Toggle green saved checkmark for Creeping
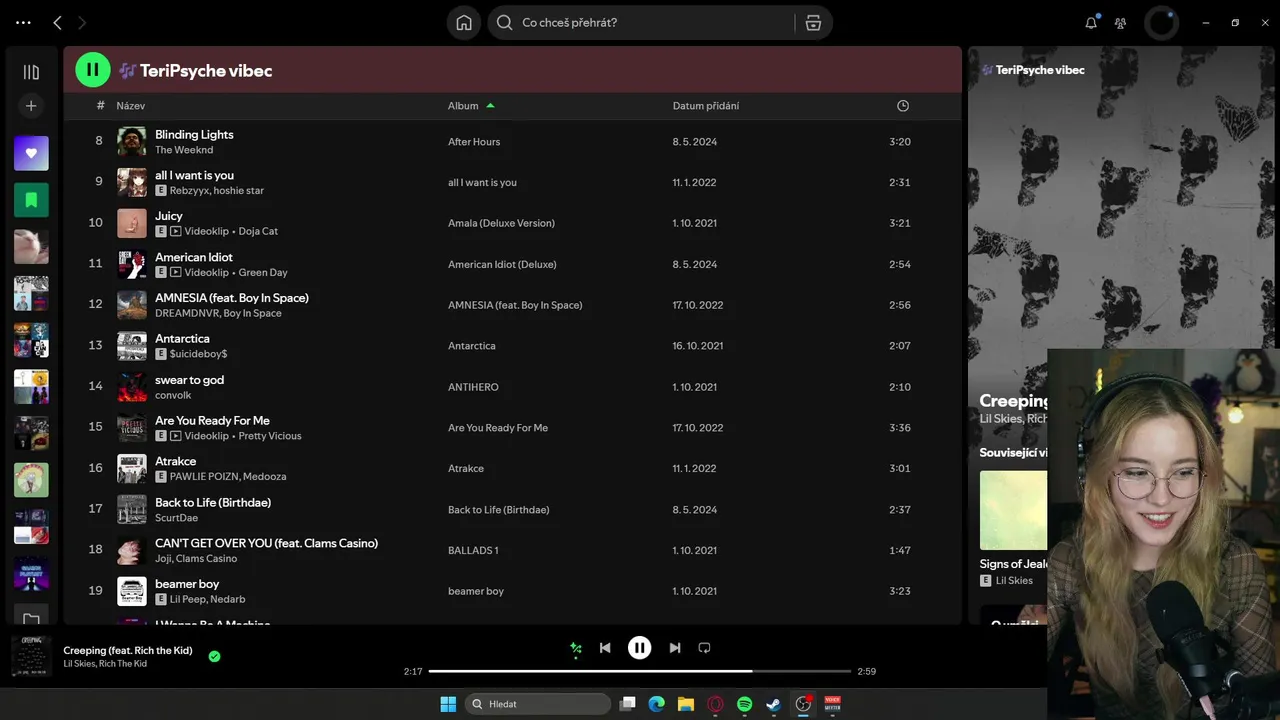 (214, 656)
